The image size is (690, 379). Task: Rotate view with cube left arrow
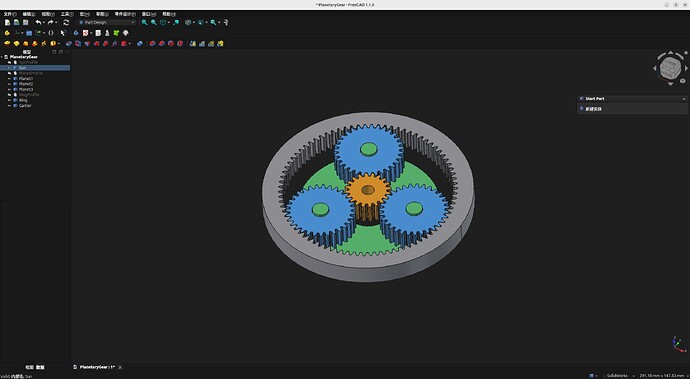point(655,68)
